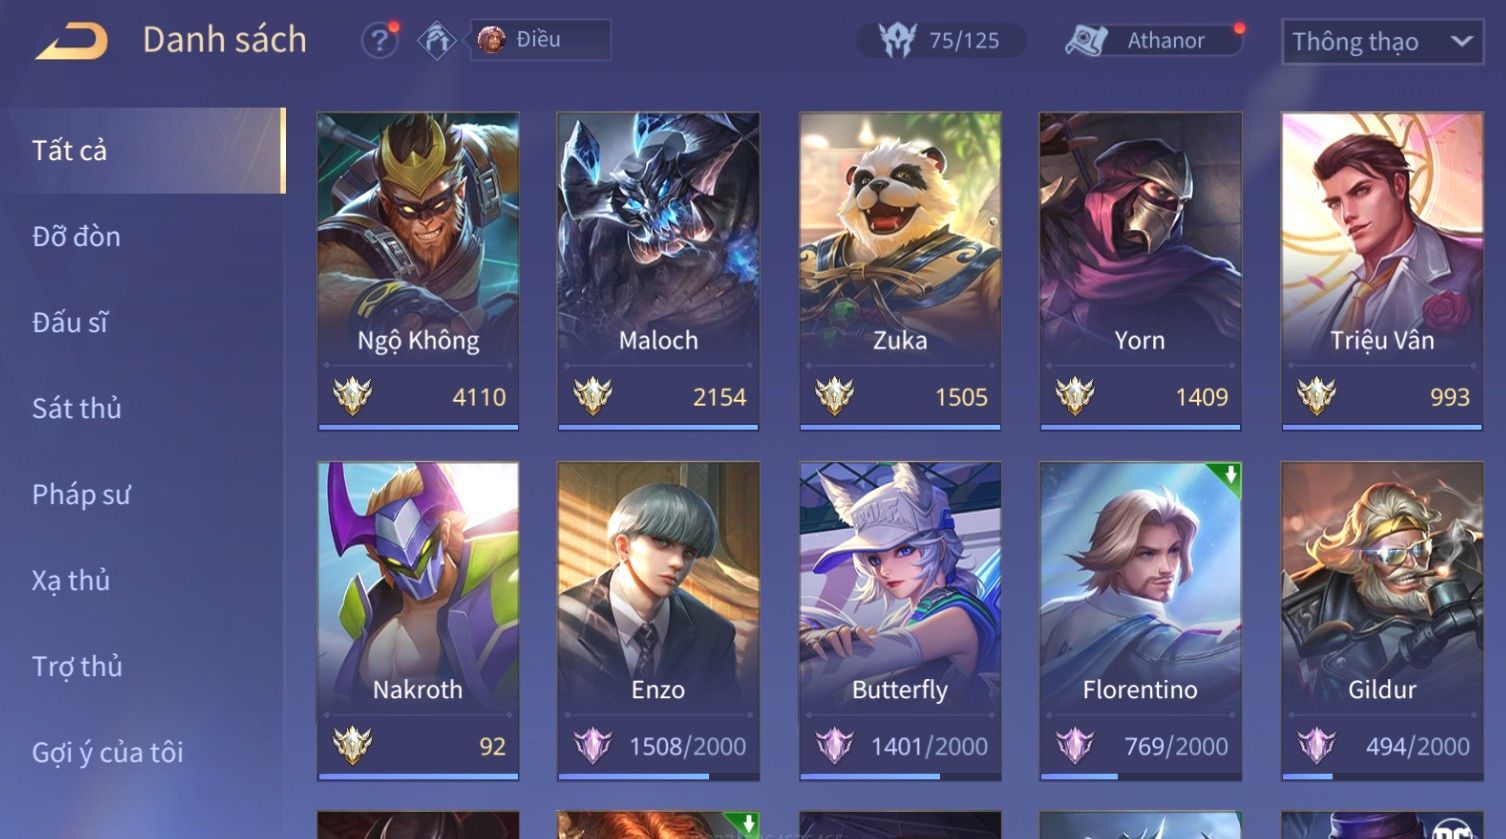Choose the Xạ thủ role filter
Viewport: 1506px width, 839px height.
(70, 581)
